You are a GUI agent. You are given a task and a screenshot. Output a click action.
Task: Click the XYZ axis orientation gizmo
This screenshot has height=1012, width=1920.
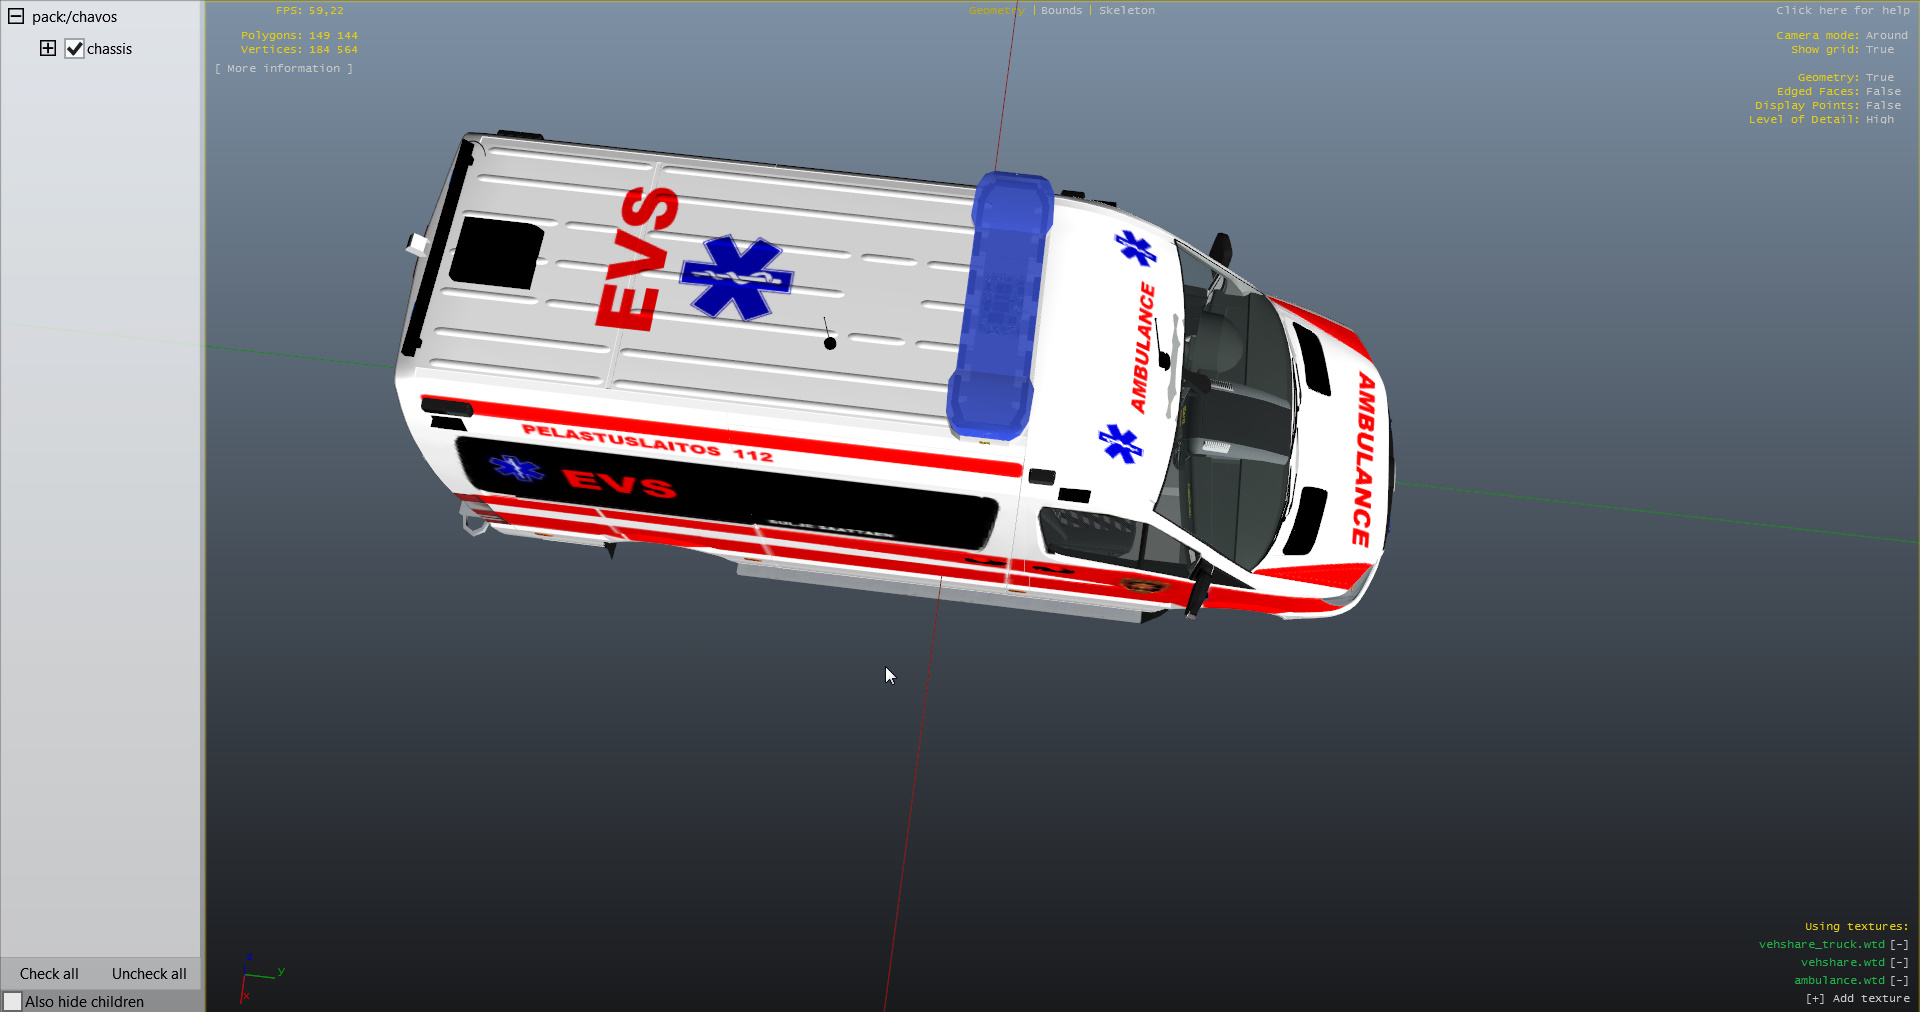pos(262,977)
